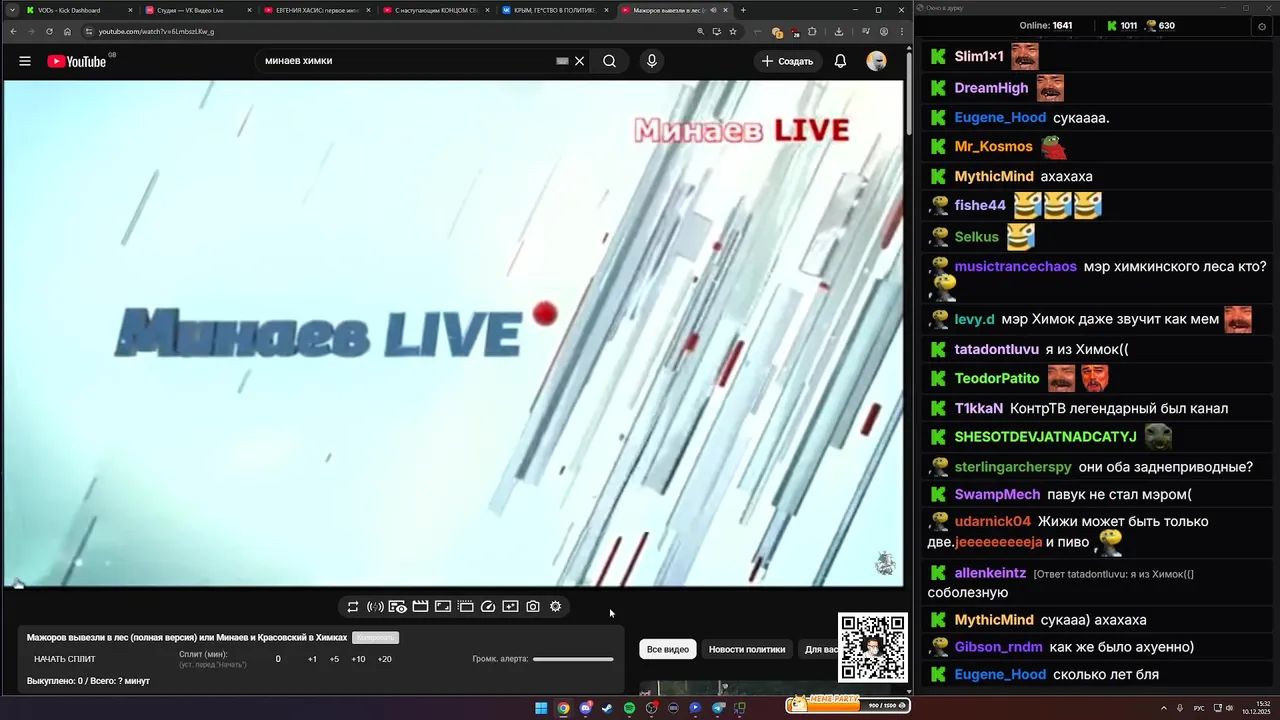The image size is (1280, 720).
Task: Click the Копировать button next to title
Action: [x=375, y=637]
